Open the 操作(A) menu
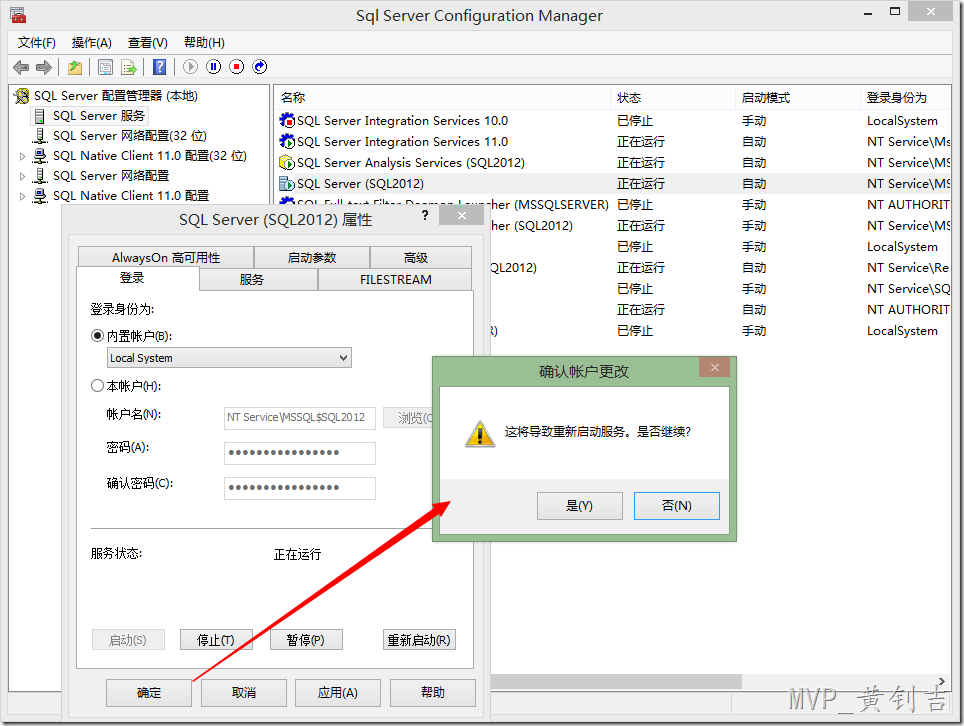Image resolution: width=964 pixels, height=726 pixels. [x=92, y=42]
